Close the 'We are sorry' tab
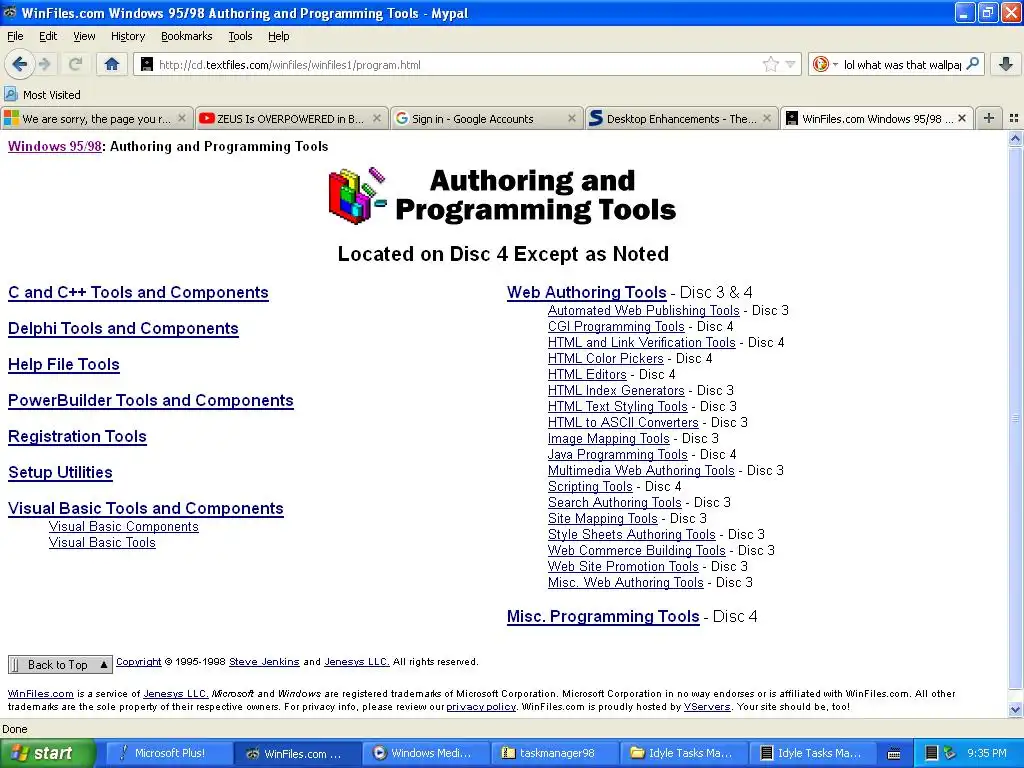The image size is (1024, 768). (x=182, y=118)
